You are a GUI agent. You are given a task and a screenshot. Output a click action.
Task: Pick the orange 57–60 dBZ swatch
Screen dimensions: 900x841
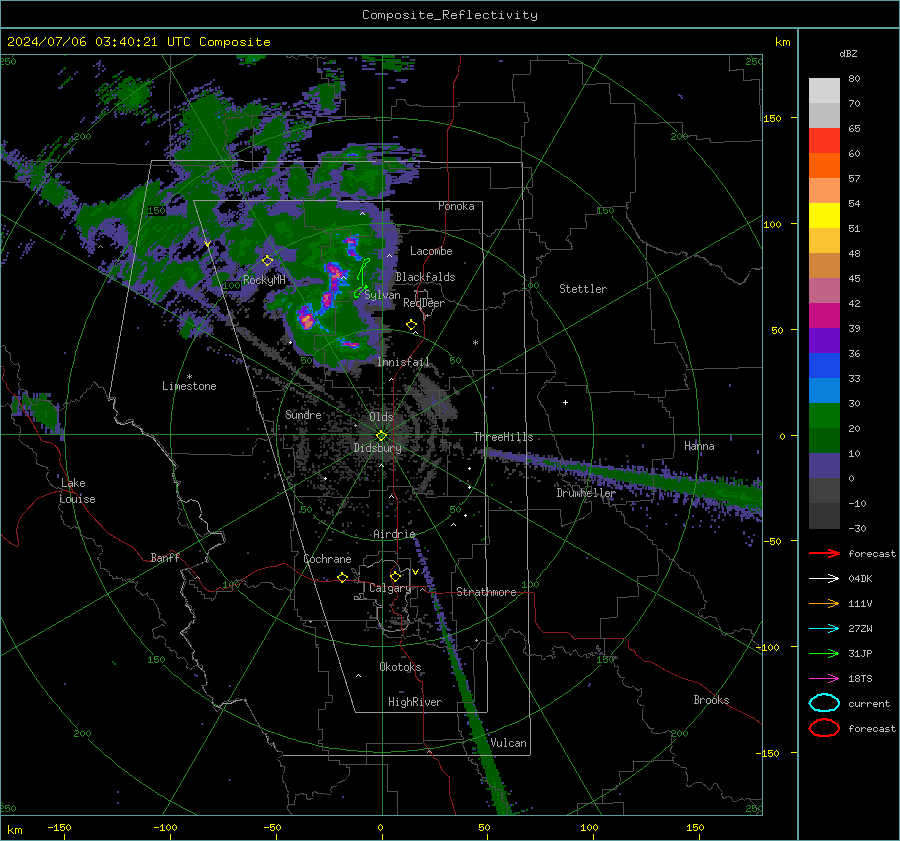[824, 165]
